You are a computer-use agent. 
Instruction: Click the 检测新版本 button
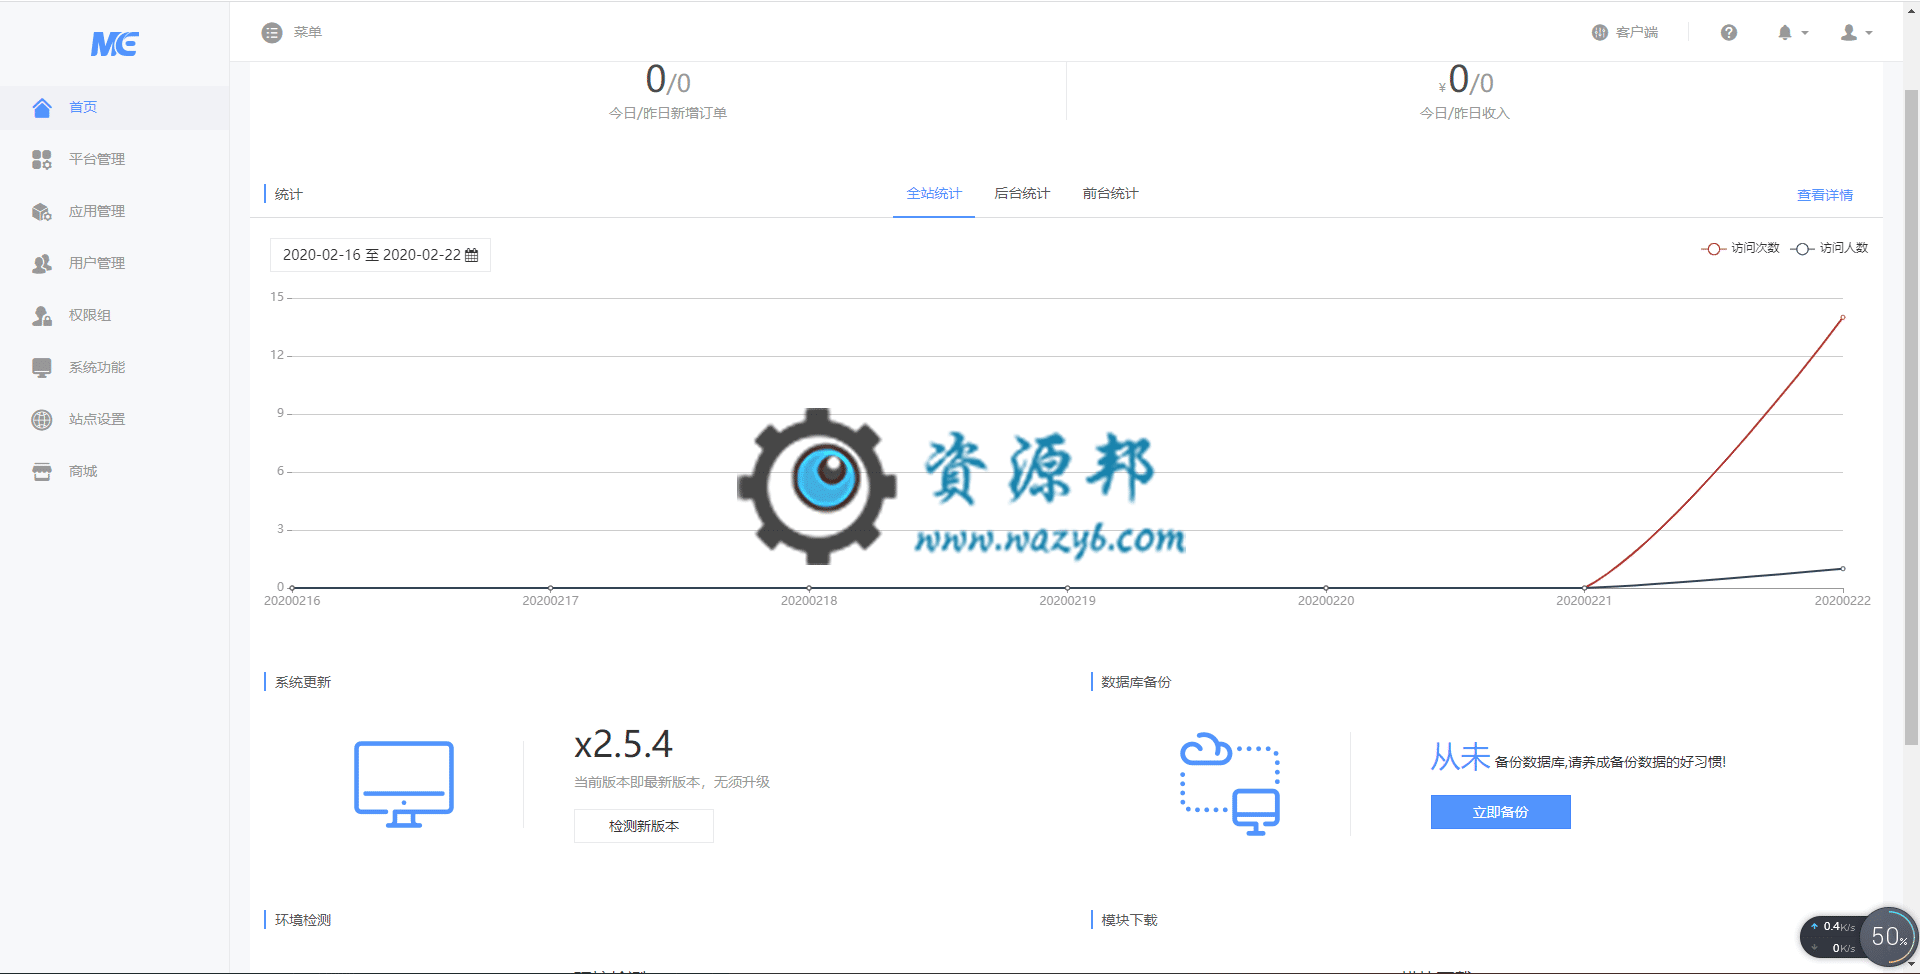coord(644,826)
